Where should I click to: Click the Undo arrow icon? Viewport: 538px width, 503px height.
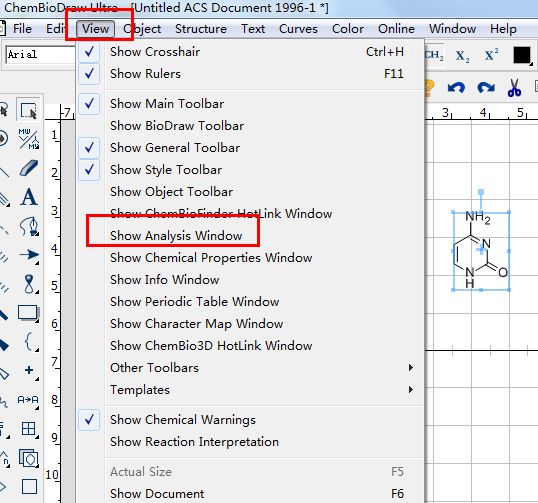coord(456,88)
